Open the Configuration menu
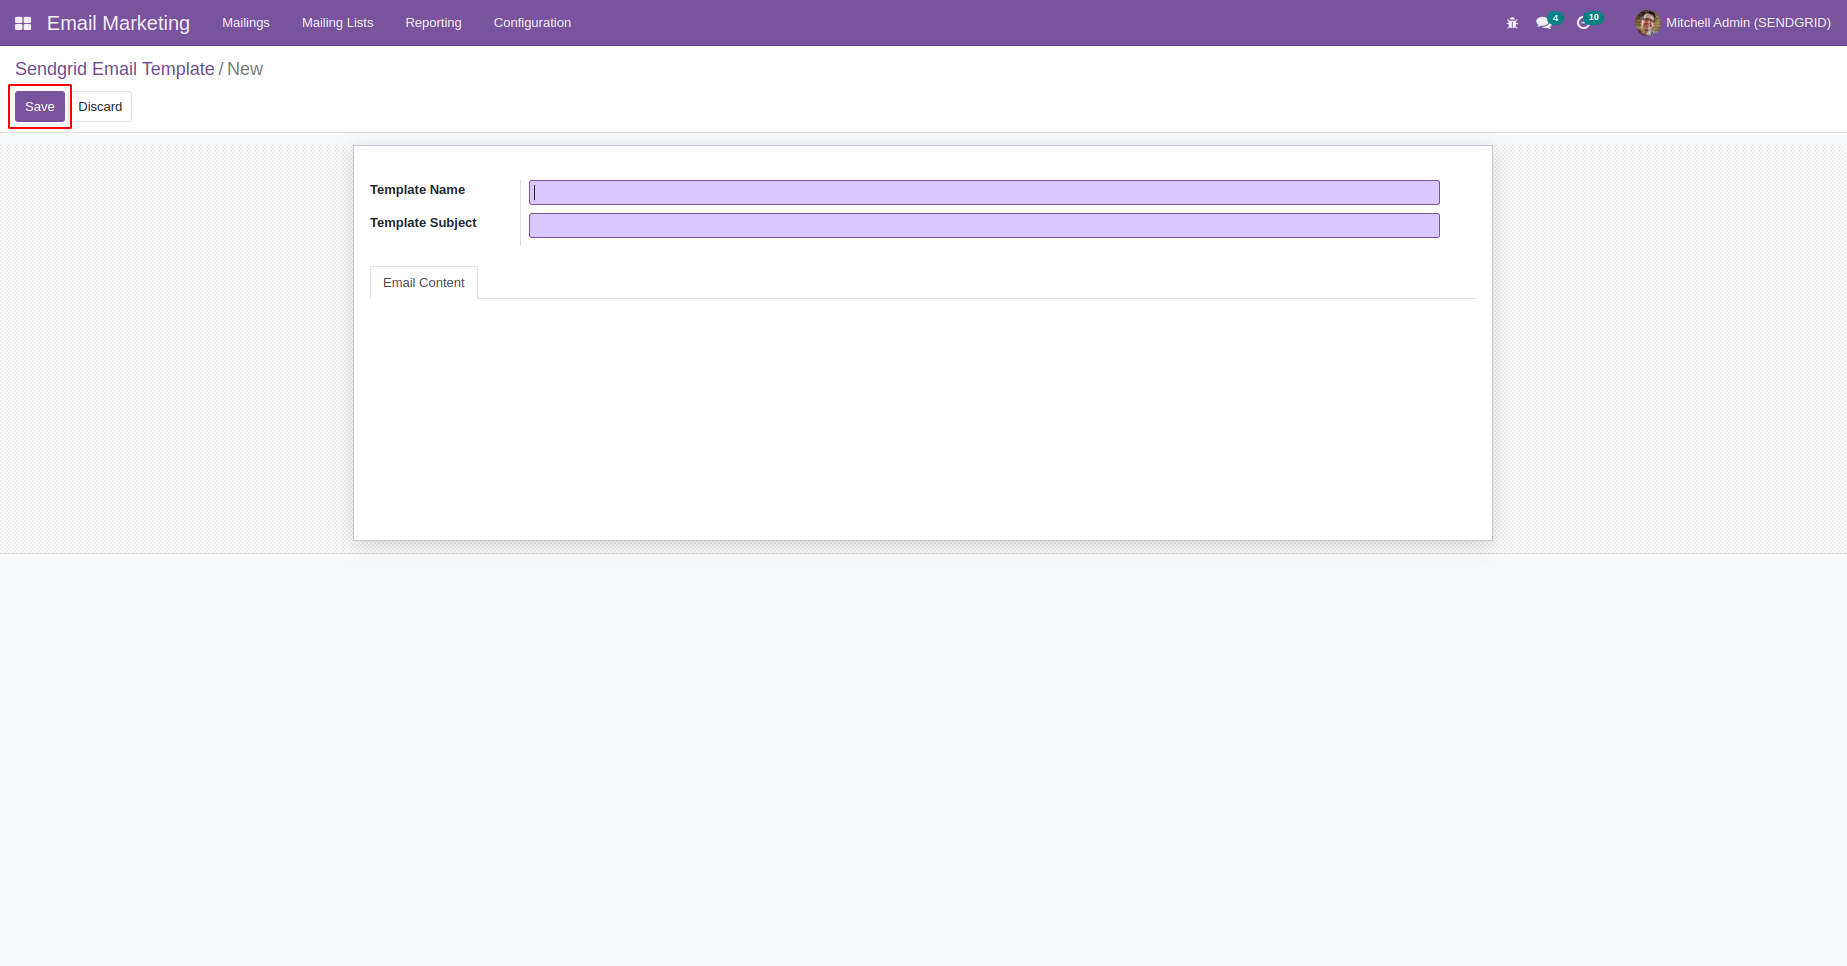1847x966 pixels. pos(532,23)
